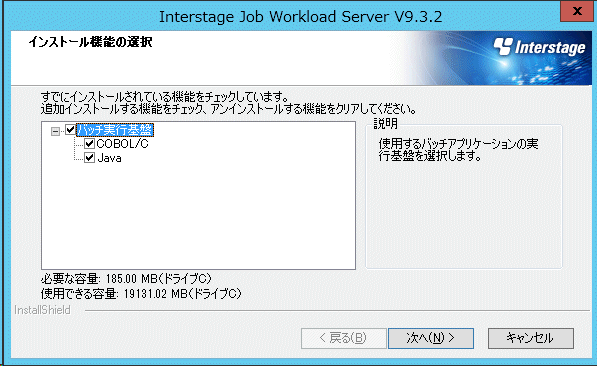Collapse the バッチ実行基盤 tree node
The image size is (597, 366).
pyautogui.click(x=55, y=131)
